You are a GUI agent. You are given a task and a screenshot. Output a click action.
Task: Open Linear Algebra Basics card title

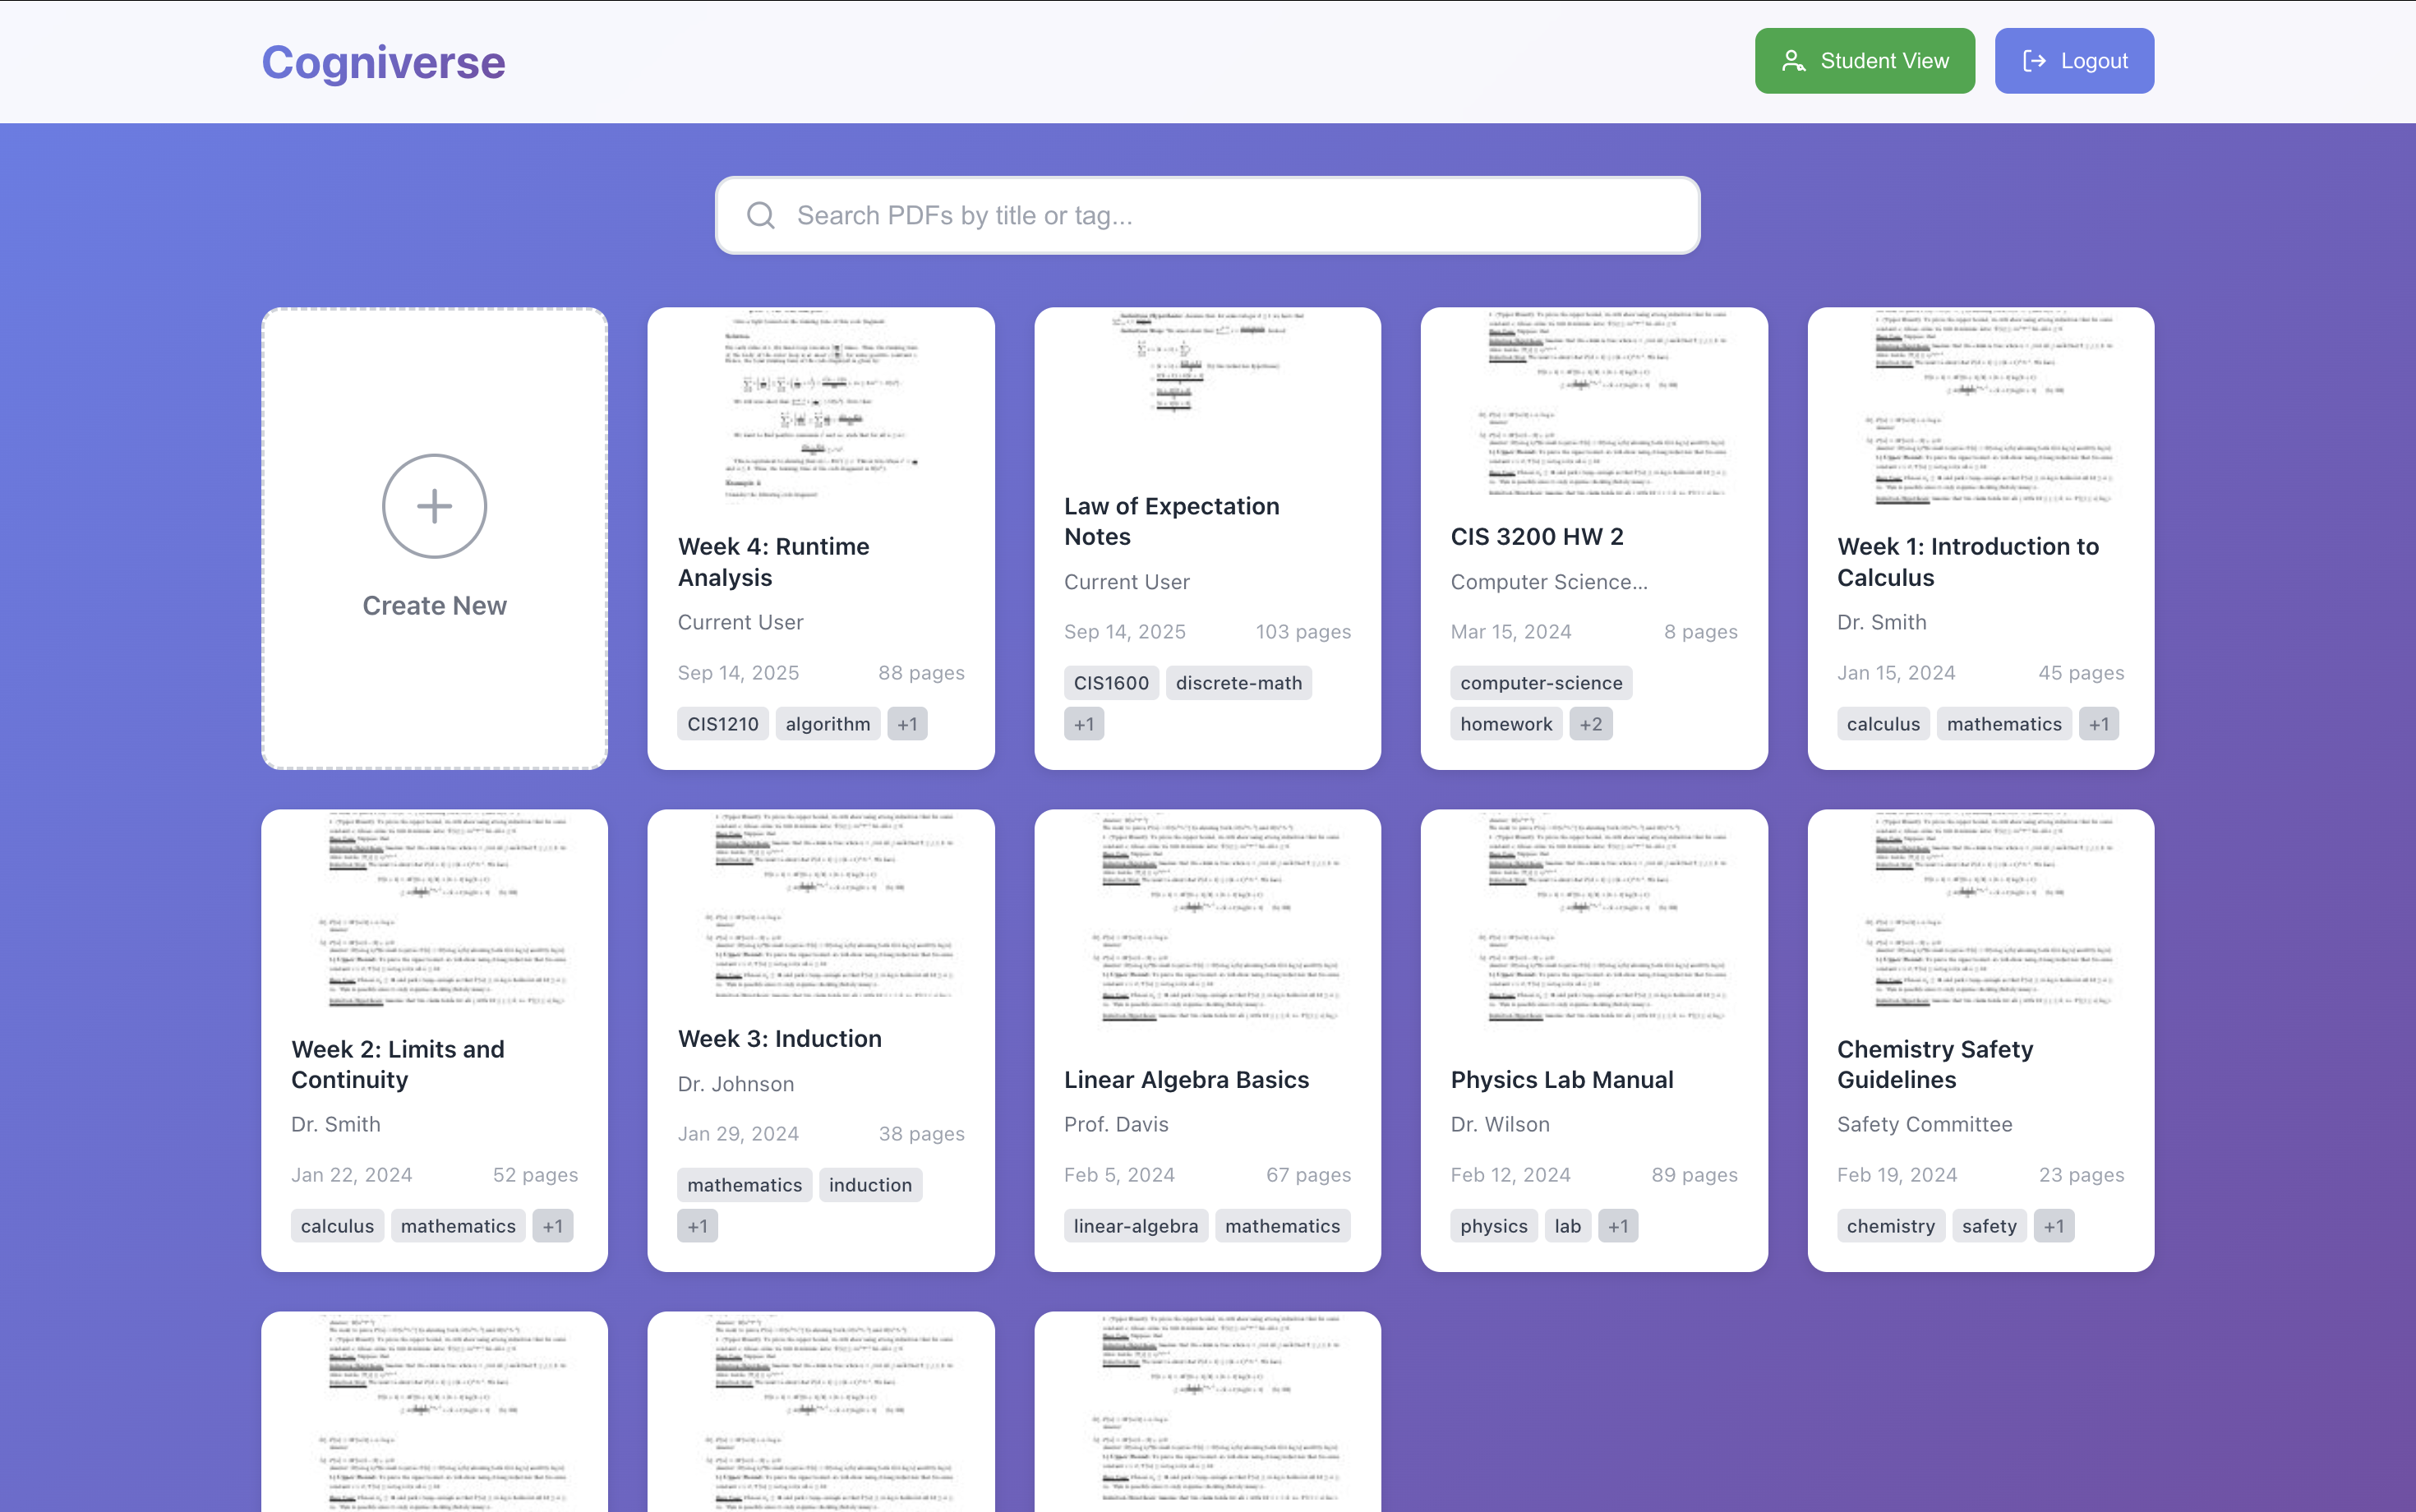coord(1186,1079)
